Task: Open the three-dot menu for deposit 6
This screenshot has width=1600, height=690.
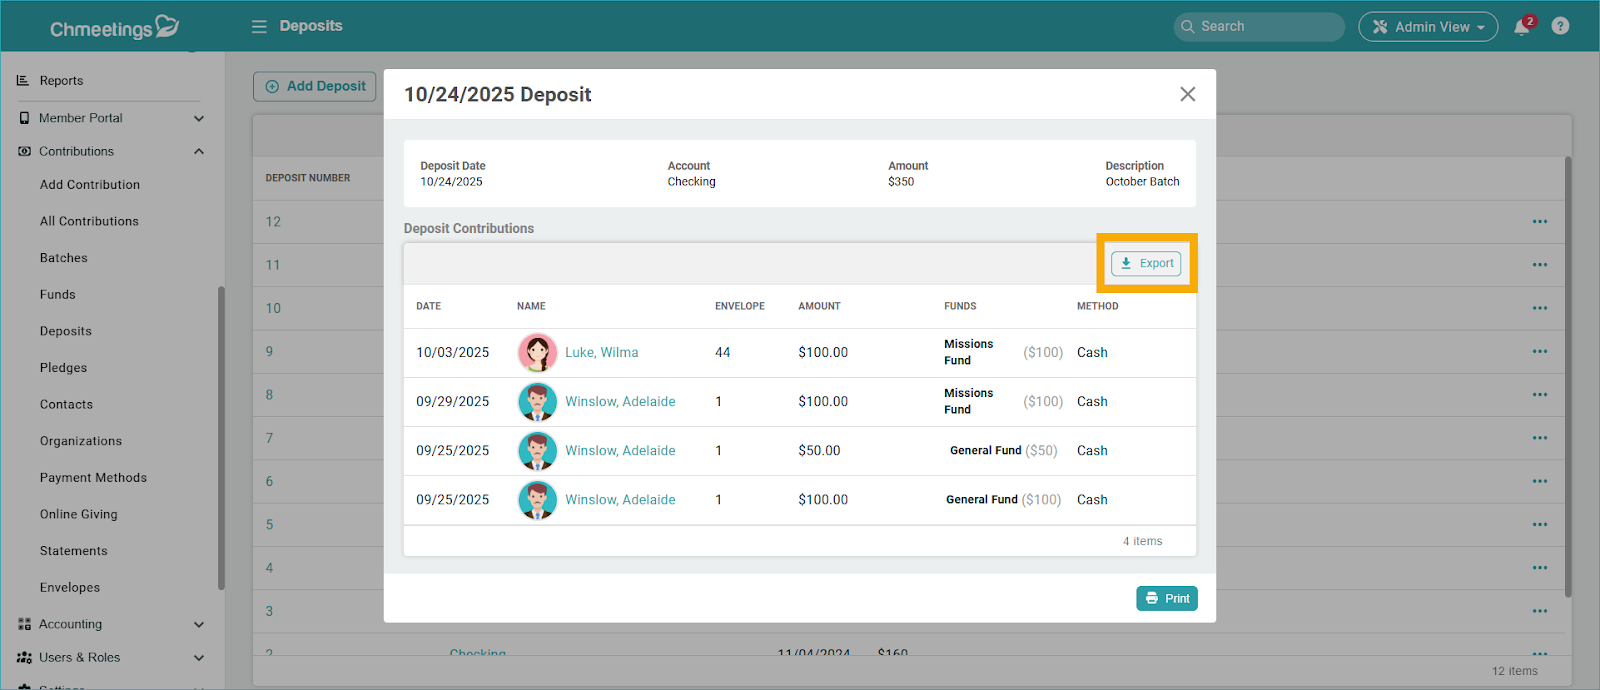Action: coord(1539,482)
